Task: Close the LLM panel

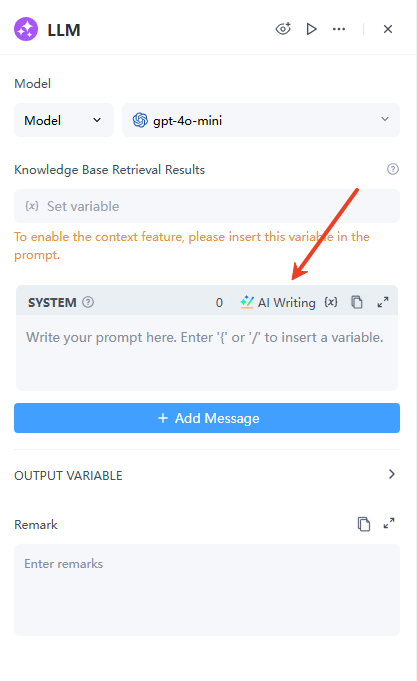Action: (388, 29)
